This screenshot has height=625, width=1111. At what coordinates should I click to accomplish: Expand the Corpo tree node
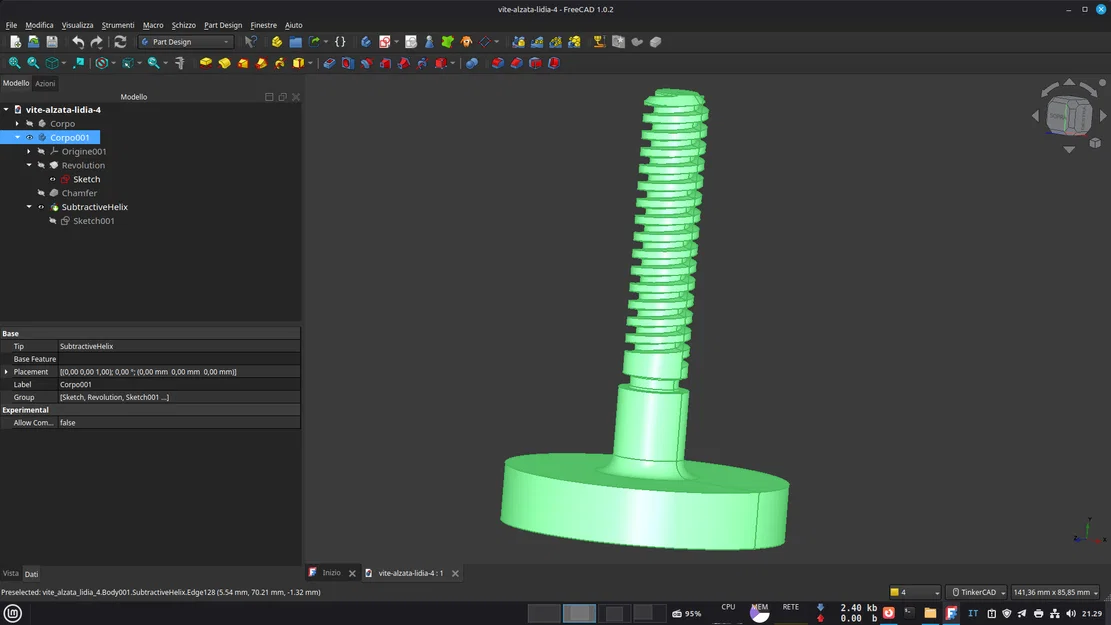click(x=18, y=123)
